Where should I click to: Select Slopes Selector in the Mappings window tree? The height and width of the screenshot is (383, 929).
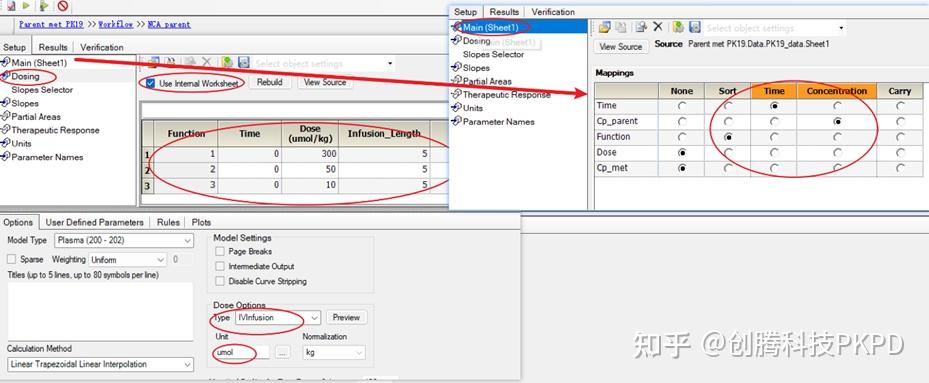pyautogui.click(x=494, y=54)
